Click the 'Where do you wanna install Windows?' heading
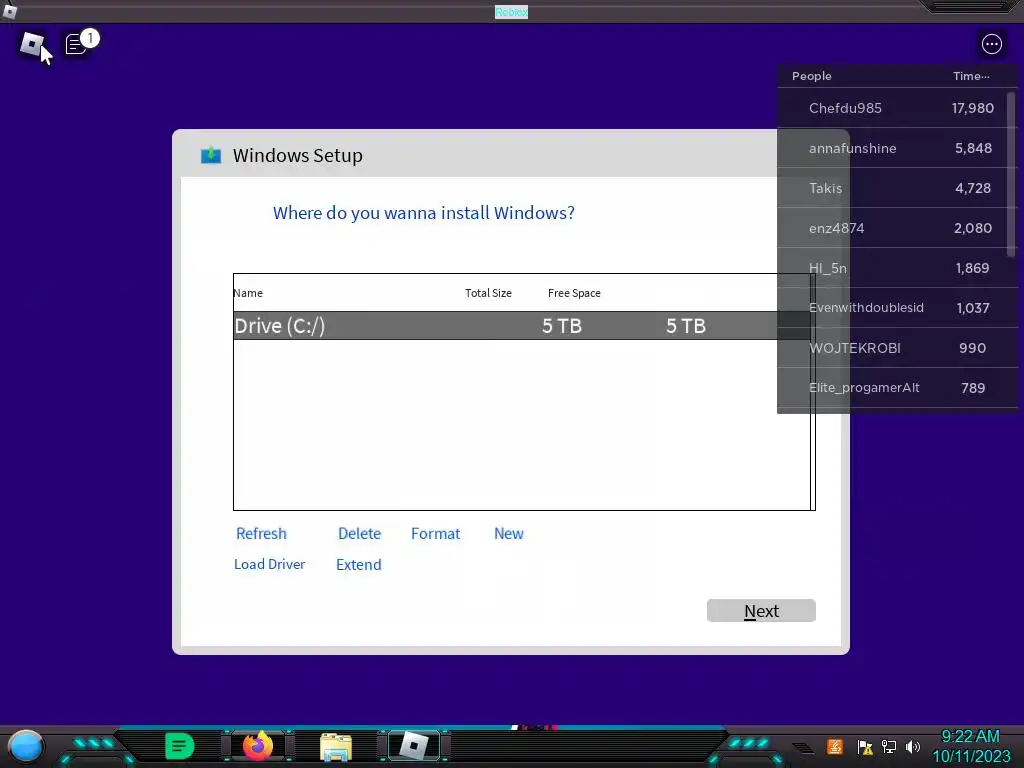The width and height of the screenshot is (1024, 768). pyautogui.click(x=423, y=213)
